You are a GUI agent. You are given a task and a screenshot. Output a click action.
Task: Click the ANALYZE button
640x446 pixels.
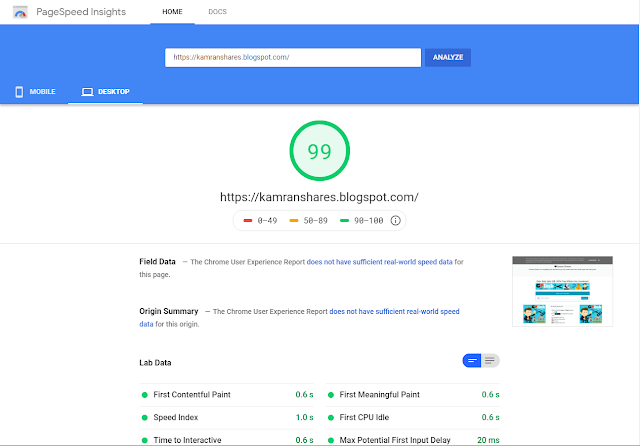click(x=448, y=58)
